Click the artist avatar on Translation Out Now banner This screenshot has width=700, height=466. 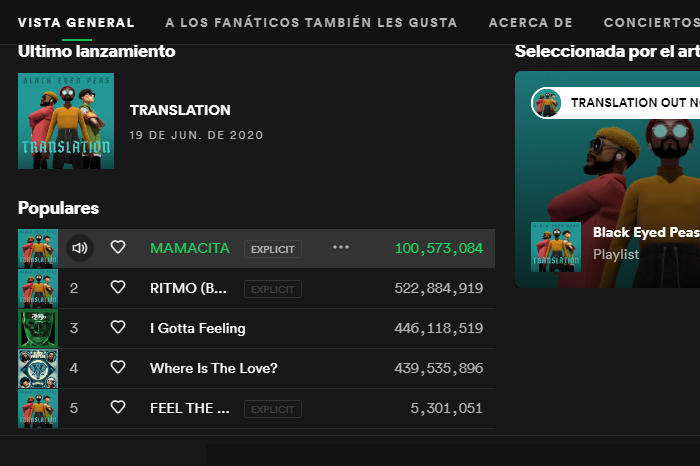(547, 103)
